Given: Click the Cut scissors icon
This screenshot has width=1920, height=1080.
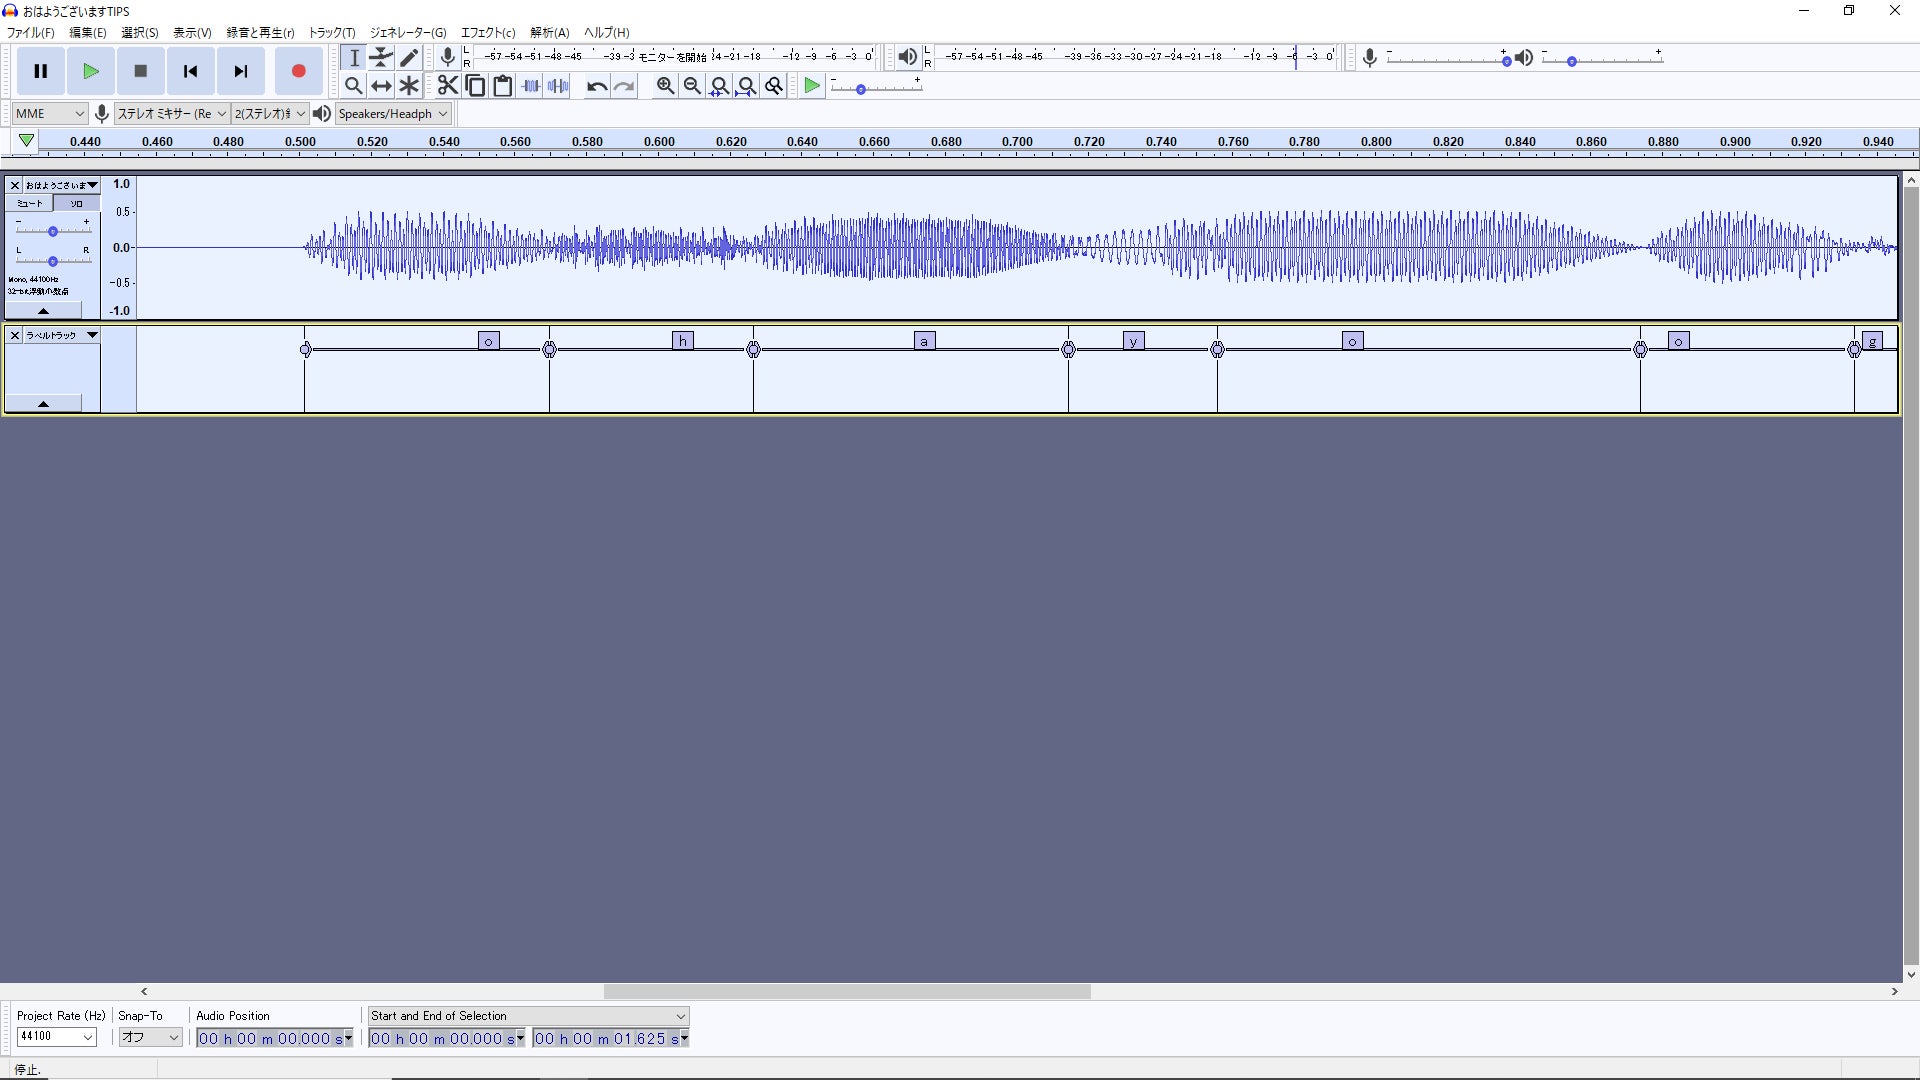Looking at the screenshot, I should click(x=447, y=86).
